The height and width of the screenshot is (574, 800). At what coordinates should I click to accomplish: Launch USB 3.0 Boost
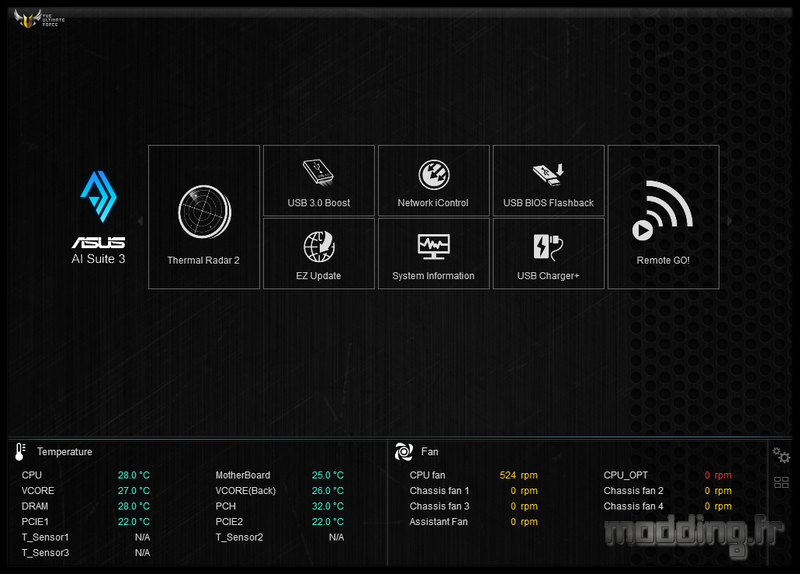coord(319,181)
